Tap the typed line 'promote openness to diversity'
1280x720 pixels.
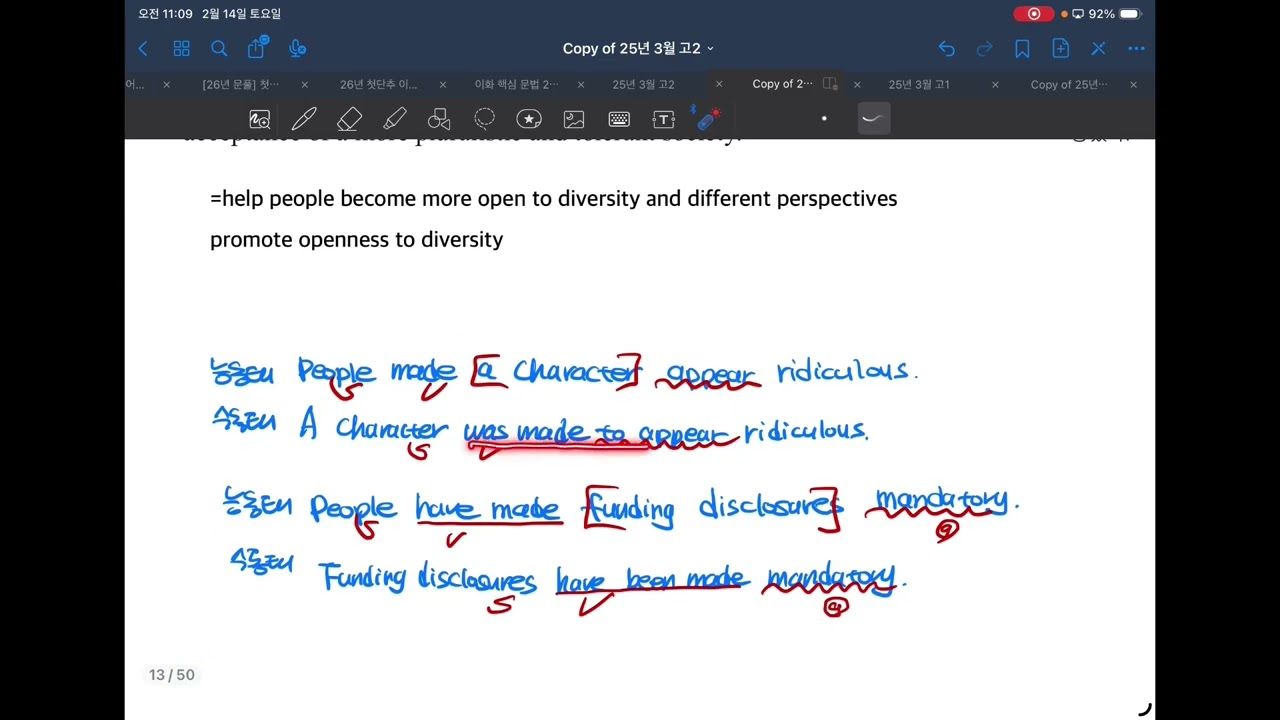point(356,240)
